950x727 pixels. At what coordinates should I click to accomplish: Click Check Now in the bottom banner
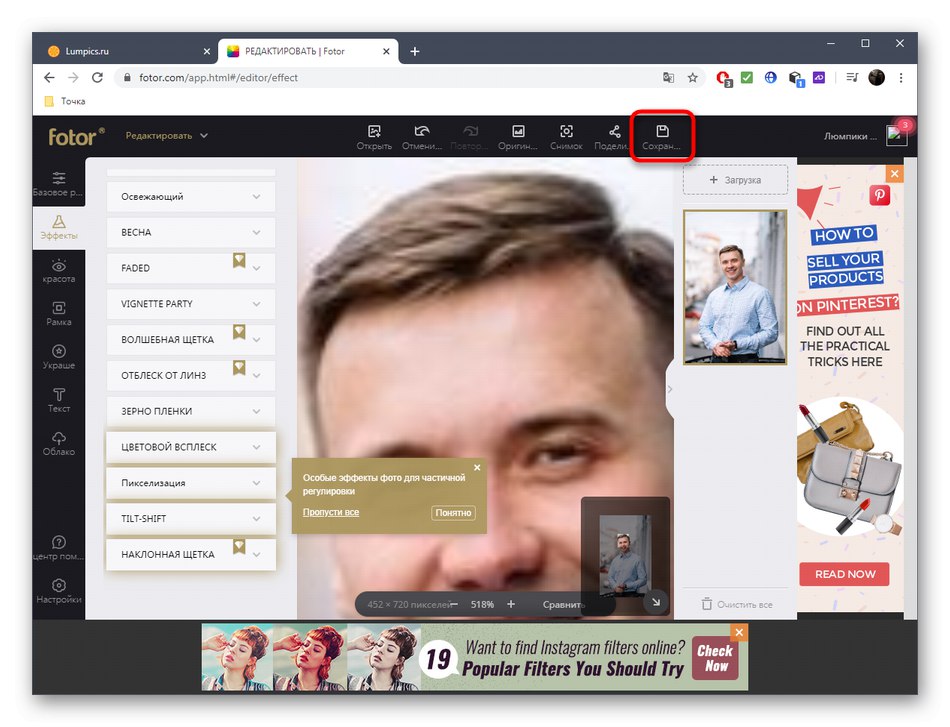[x=715, y=659]
